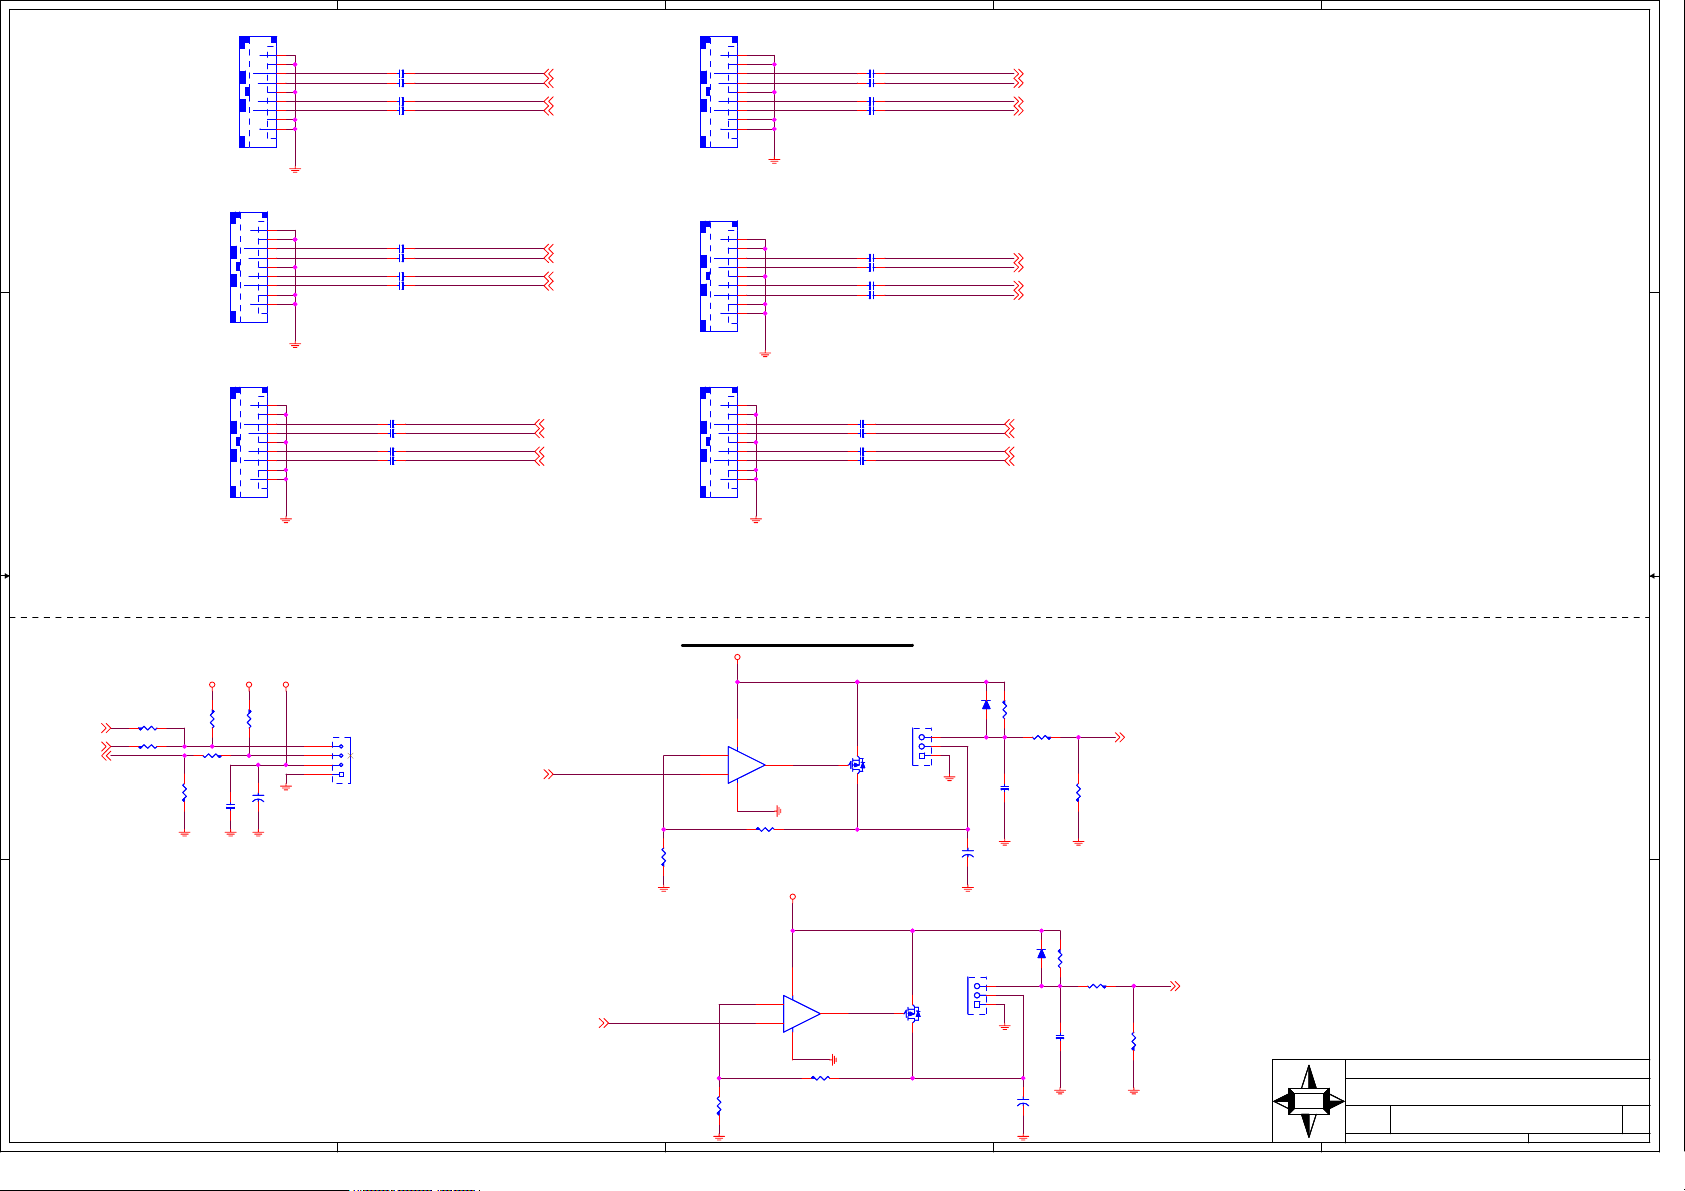
Task: Select the op-amp triangle in the lower amplifier circuit
Action: click(802, 1014)
